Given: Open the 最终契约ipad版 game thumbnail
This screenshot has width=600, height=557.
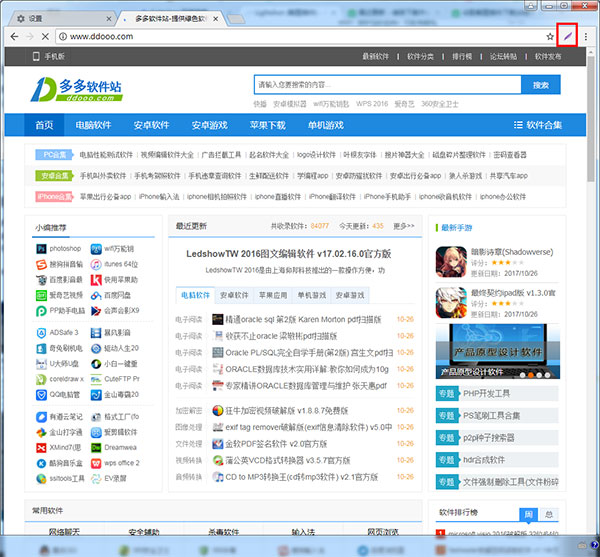Looking at the screenshot, I should tap(451, 303).
